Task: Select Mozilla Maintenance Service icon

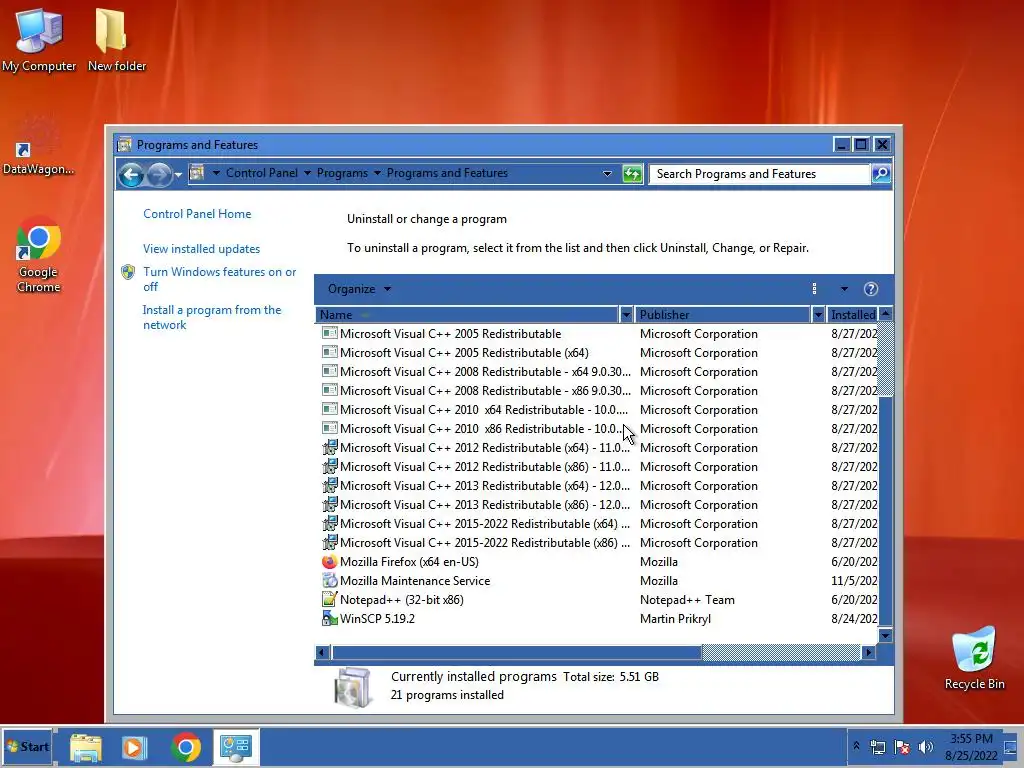Action: point(329,581)
